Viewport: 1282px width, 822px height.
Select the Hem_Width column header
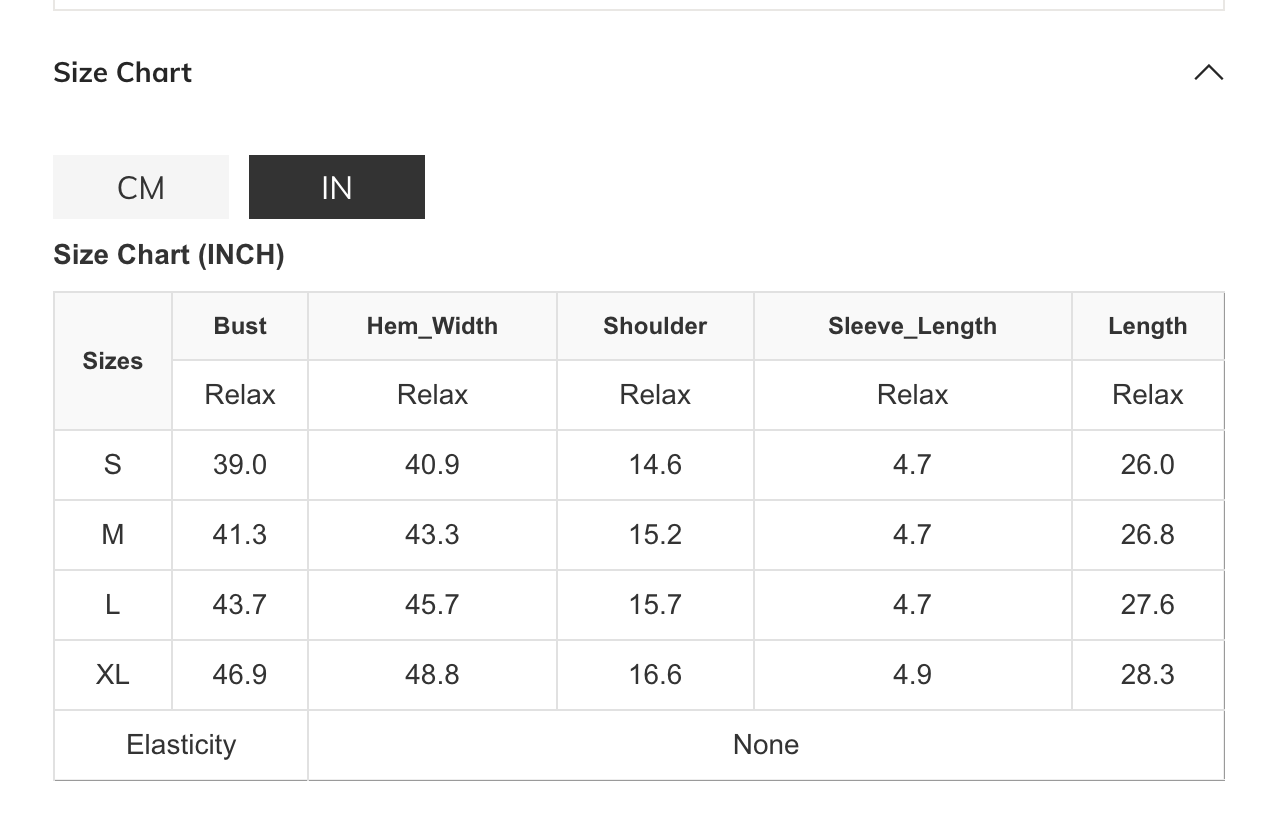[432, 326]
